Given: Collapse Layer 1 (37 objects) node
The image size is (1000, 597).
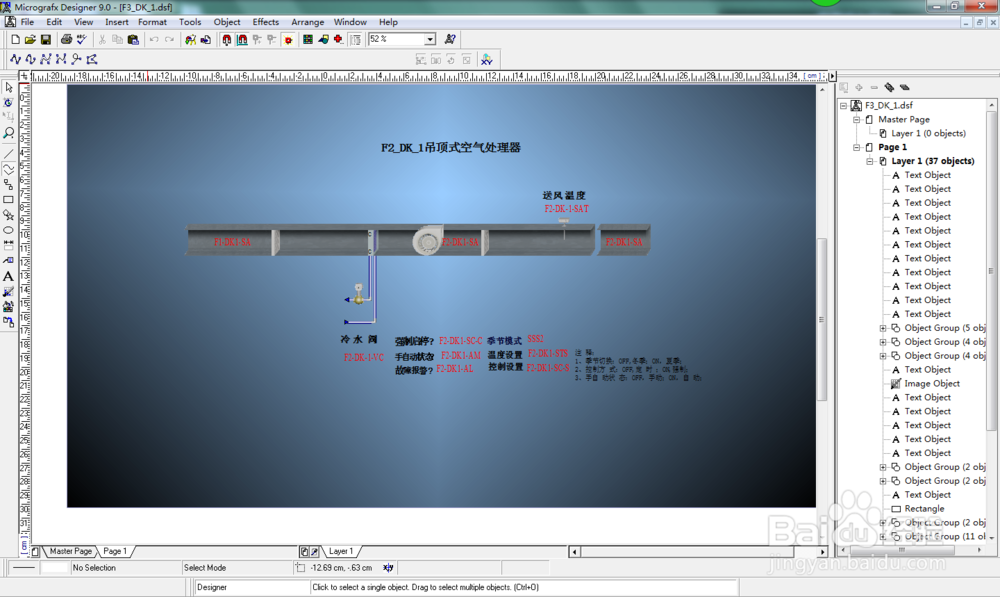Looking at the screenshot, I should tap(869, 161).
